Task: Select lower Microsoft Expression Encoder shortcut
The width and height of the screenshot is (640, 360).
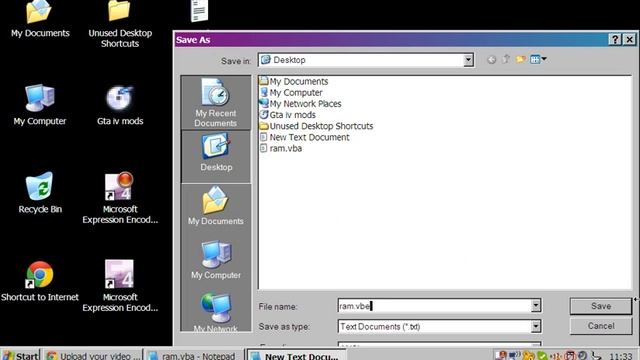Action: (120, 286)
